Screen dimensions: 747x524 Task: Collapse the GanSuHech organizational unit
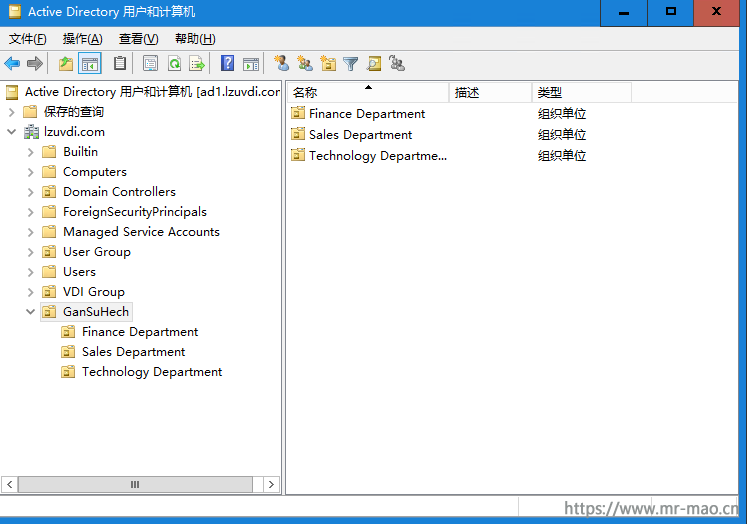pos(31,312)
